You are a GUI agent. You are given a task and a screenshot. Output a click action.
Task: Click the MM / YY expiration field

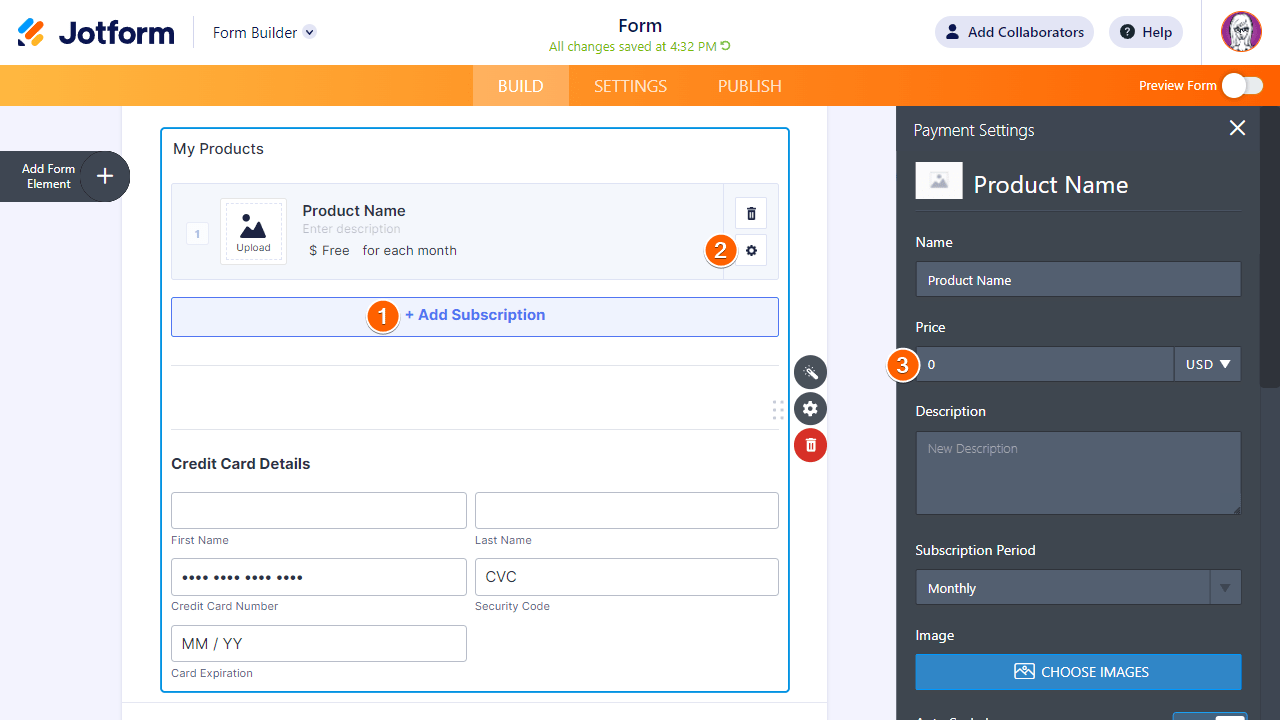click(x=319, y=643)
